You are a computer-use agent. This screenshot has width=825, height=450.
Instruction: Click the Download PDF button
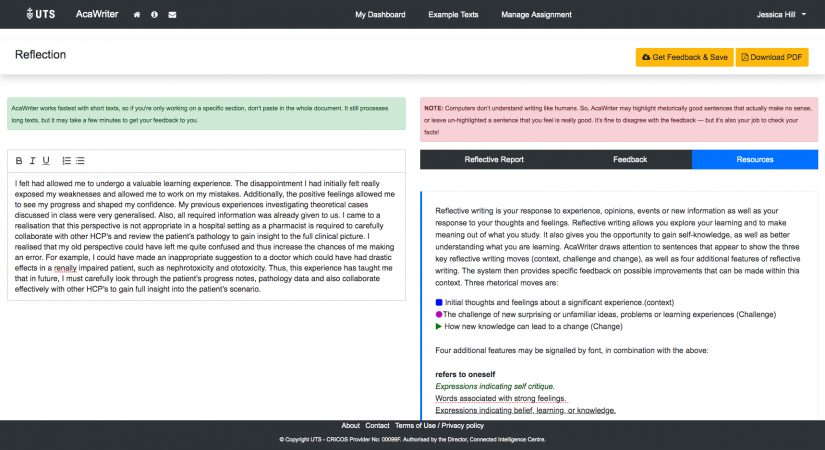pyautogui.click(x=772, y=57)
